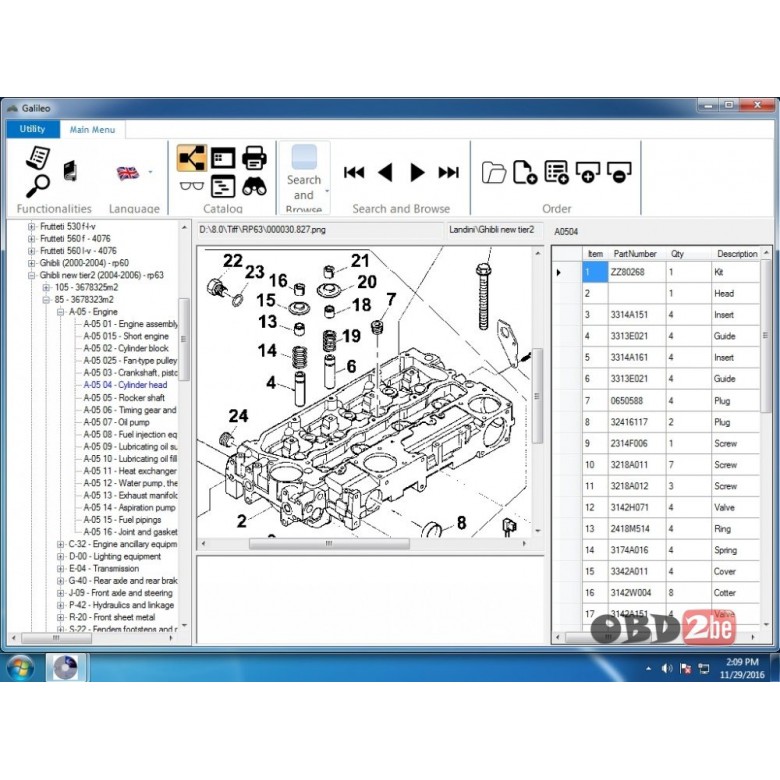Expand the C-32 Engine ancillary node

pyautogui.click(x=60, y=544)
